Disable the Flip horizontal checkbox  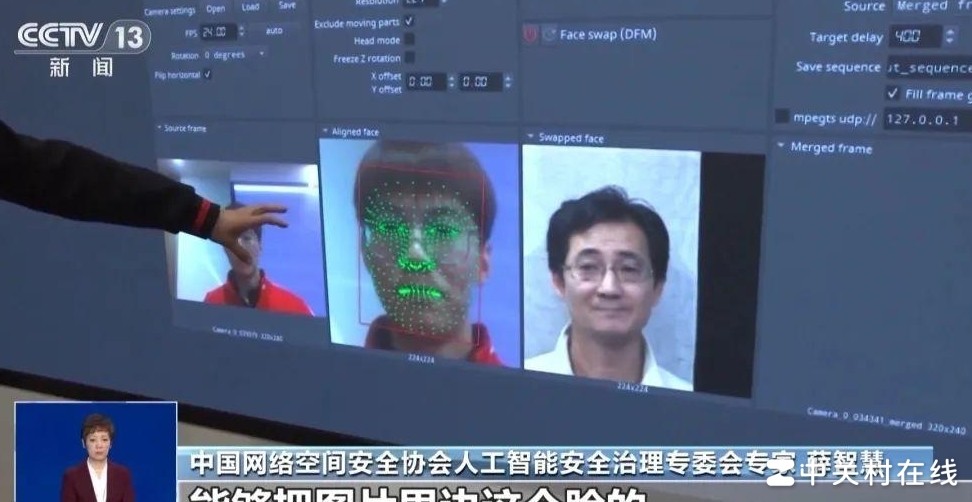pyautogui.click(x=207, y=74)
